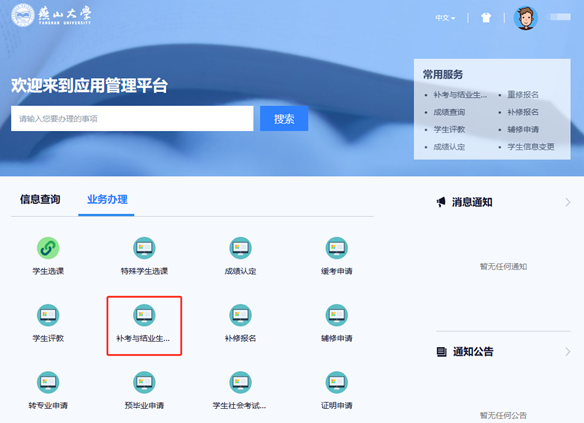Select the 业务办理 tab
584x423 pixels.
coord(107,200)
